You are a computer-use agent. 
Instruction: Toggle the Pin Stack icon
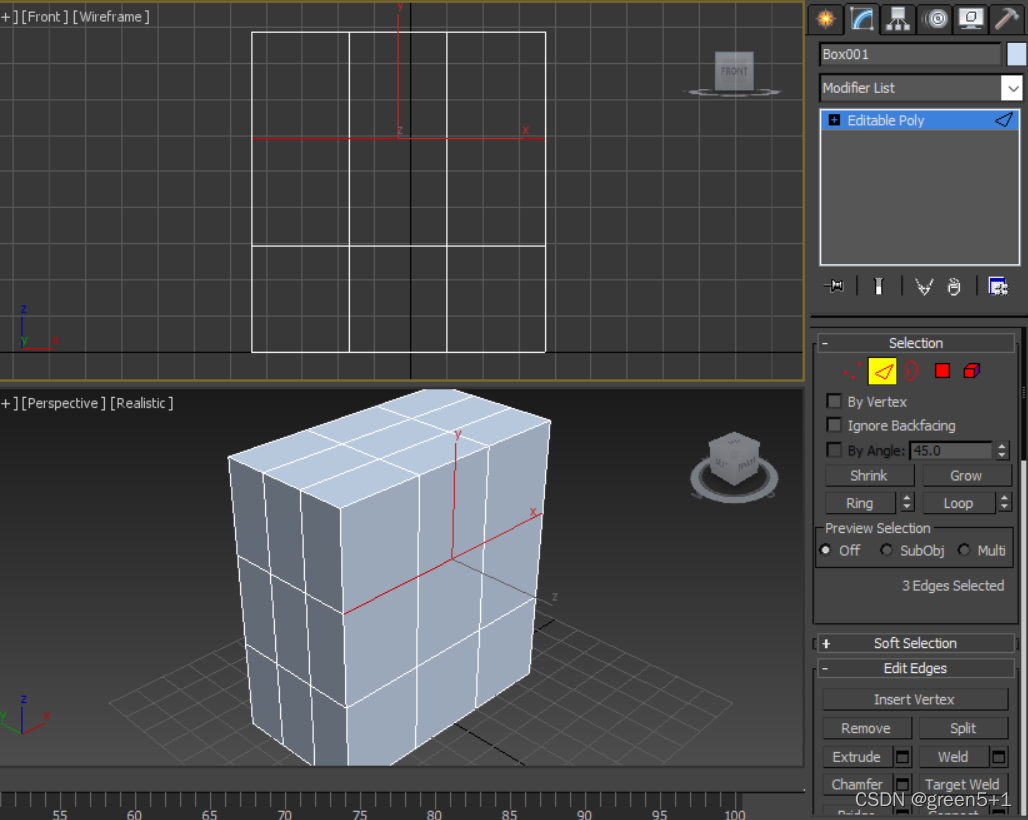pos(834,286)
